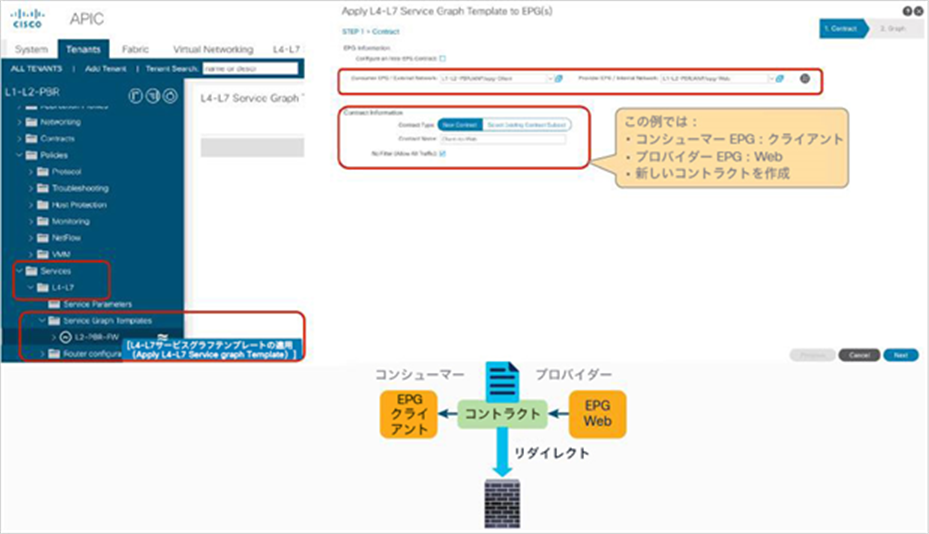Click the last round icon beside L1-L2-PBR
Image resolution: width=929 pixels, height=534 pixels.
point(170,95)
